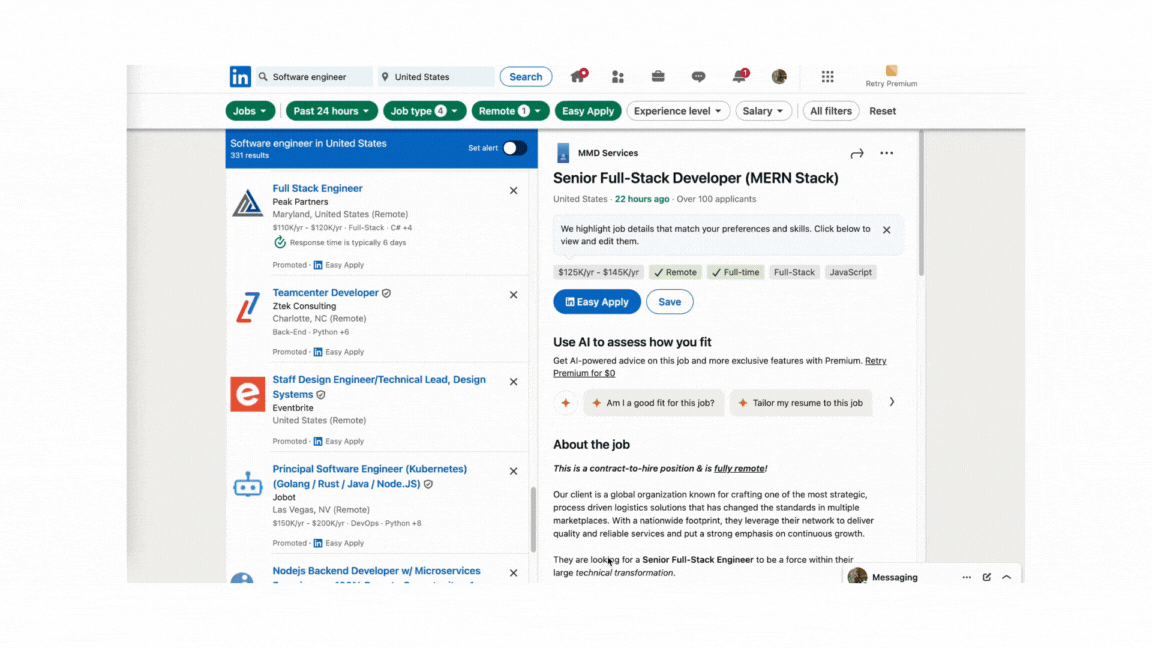Toggle the Set alert switch
This screenshot has width=1152, height=648.
pos(514,148)
